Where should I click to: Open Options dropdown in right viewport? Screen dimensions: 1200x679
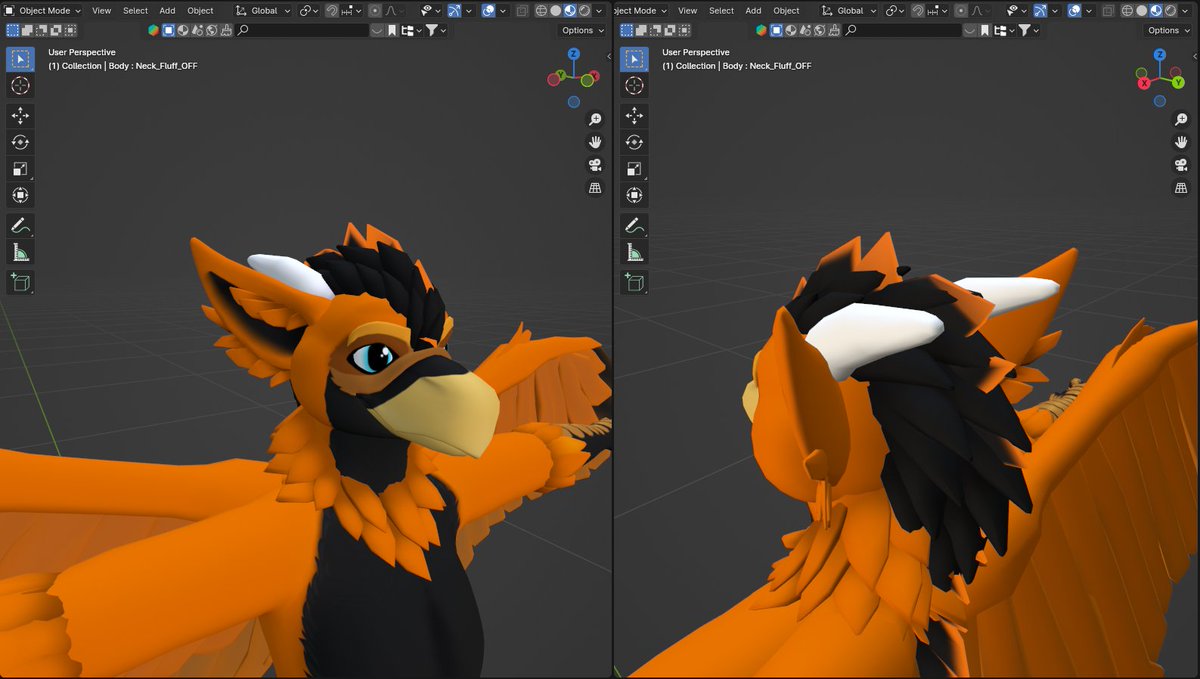pos(1168,30)
